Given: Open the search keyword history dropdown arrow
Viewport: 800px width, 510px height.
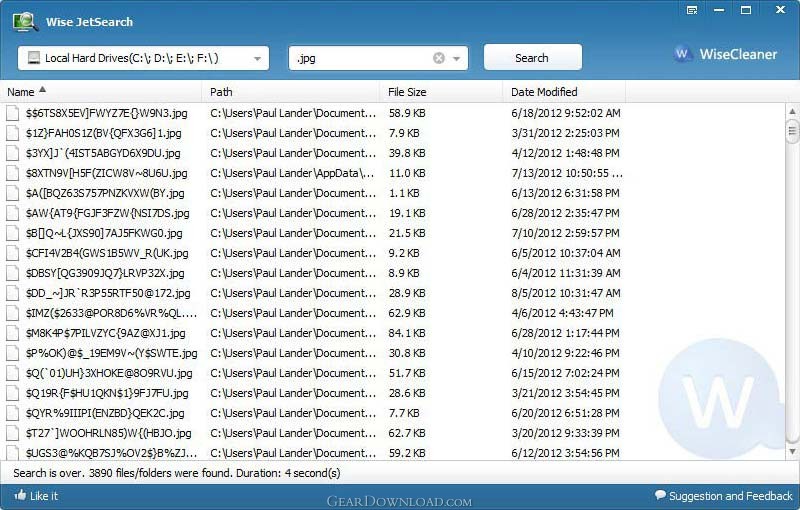Looking at the screenshot, I should coord(457,59).
